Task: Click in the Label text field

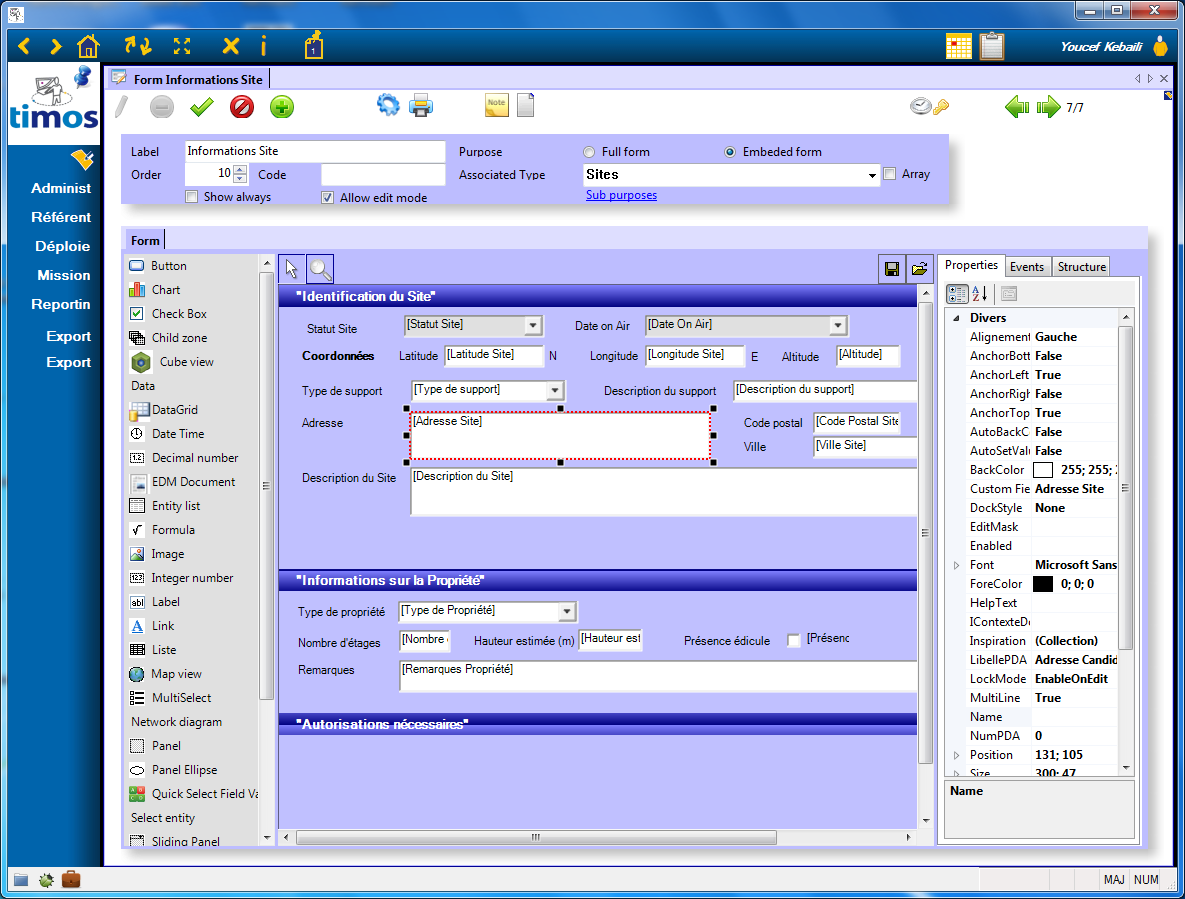Action: click(x=314, y=151)
